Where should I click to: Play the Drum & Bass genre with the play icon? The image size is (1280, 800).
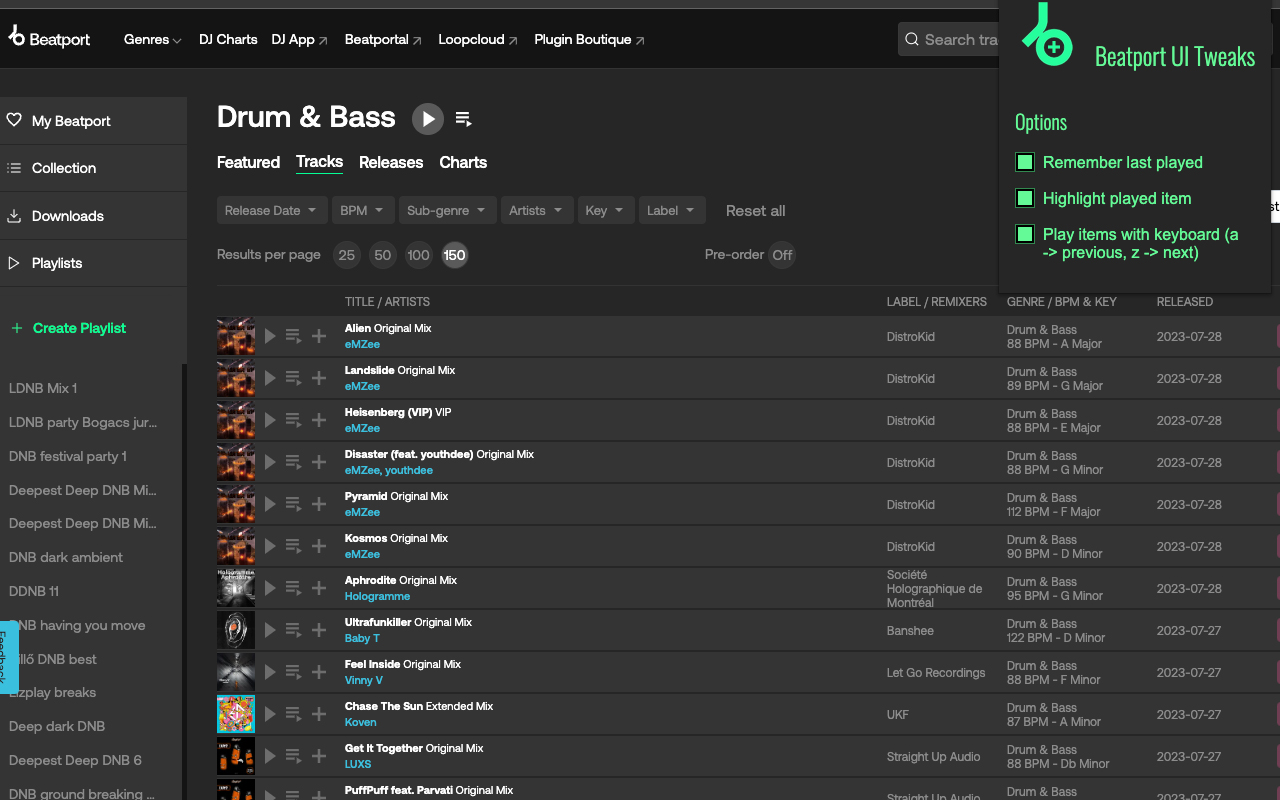(x=428, y=118)
